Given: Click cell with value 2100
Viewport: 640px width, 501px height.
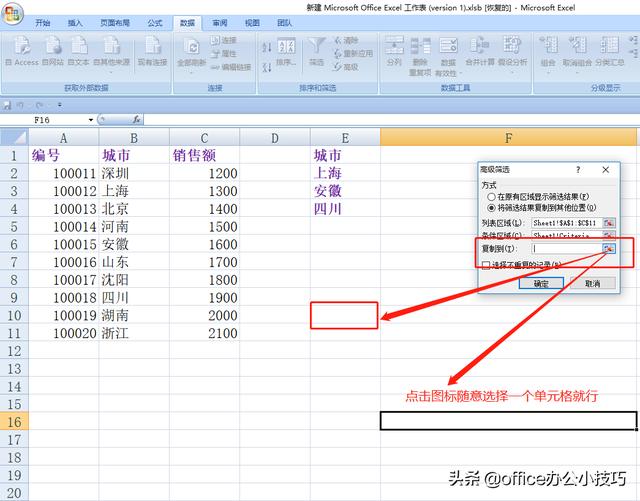Looking at the screenshot, I should pyautogui.click(x=204, y=333).
